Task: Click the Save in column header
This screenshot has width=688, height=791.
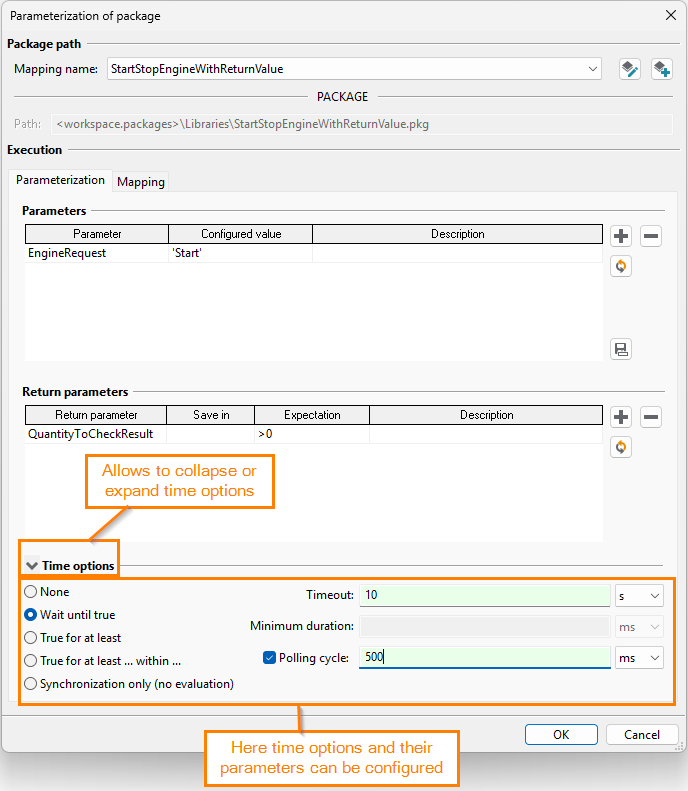Action: coord(211,415)
